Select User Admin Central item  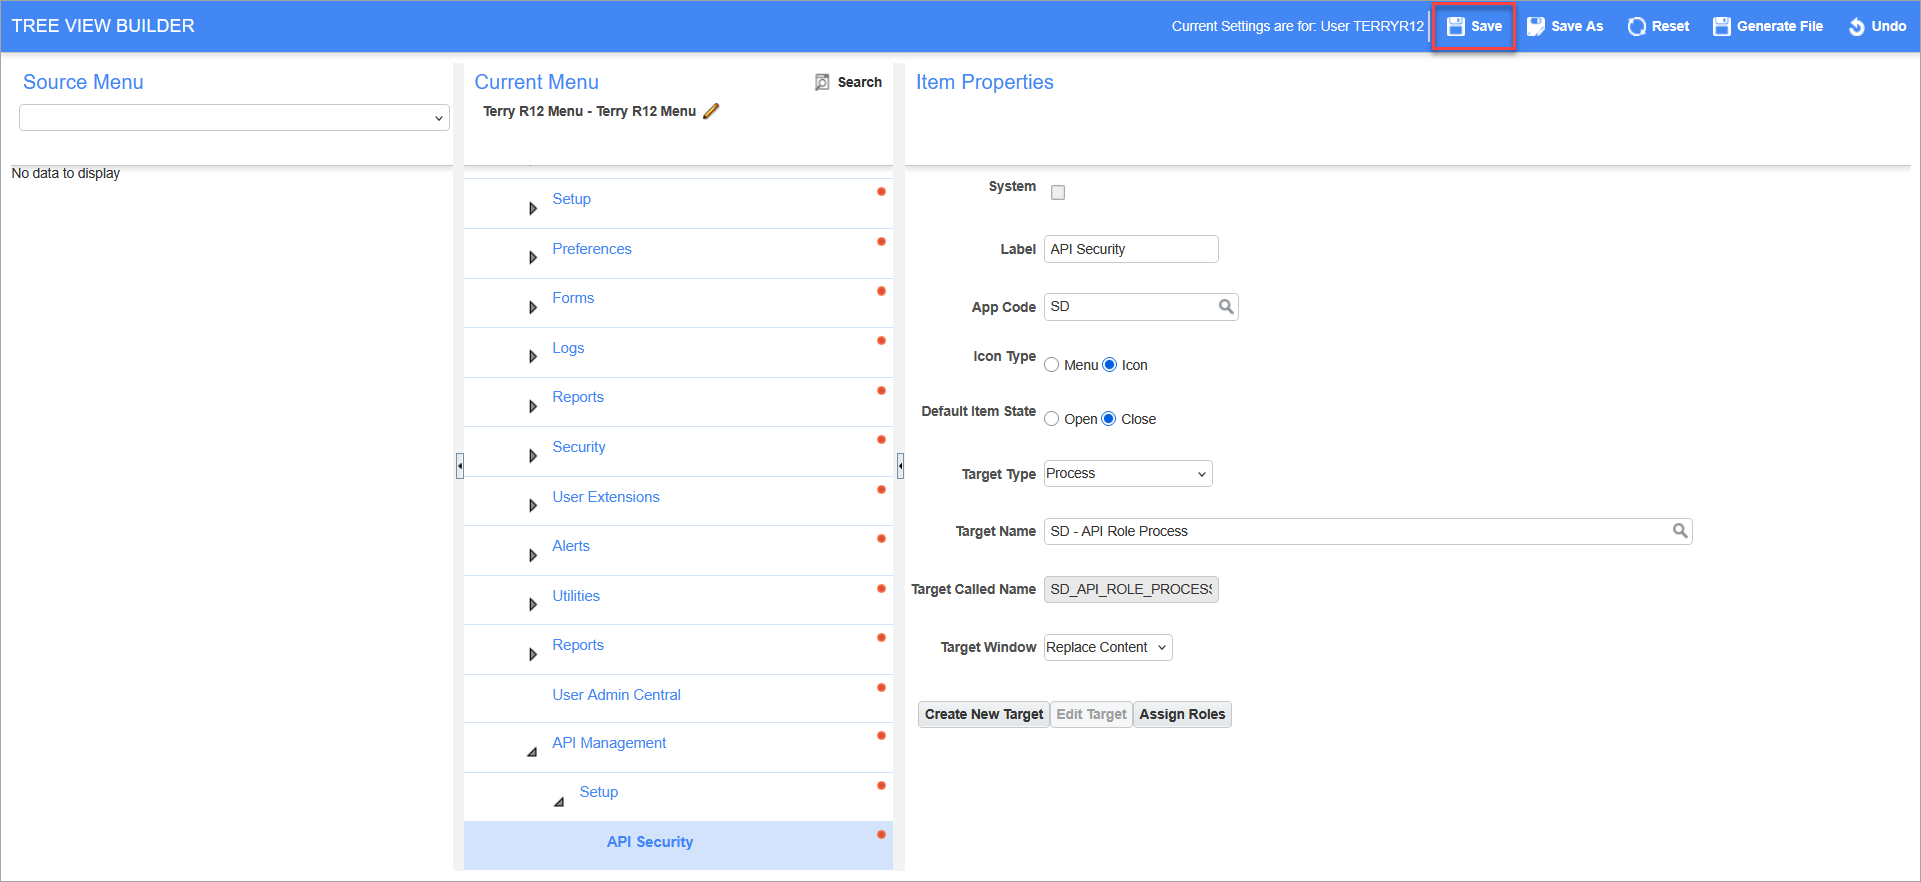tap(616, 695)
